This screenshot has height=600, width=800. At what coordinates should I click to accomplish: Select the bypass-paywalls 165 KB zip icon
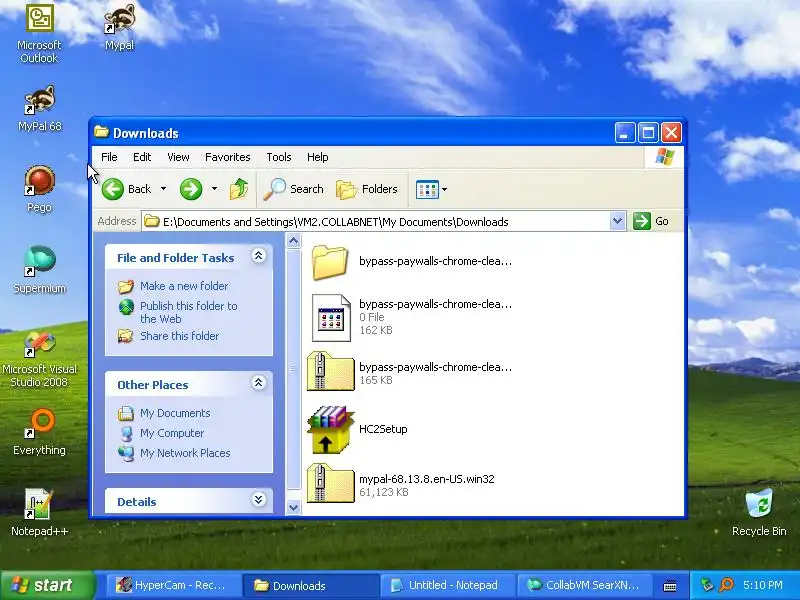[330, 372]
